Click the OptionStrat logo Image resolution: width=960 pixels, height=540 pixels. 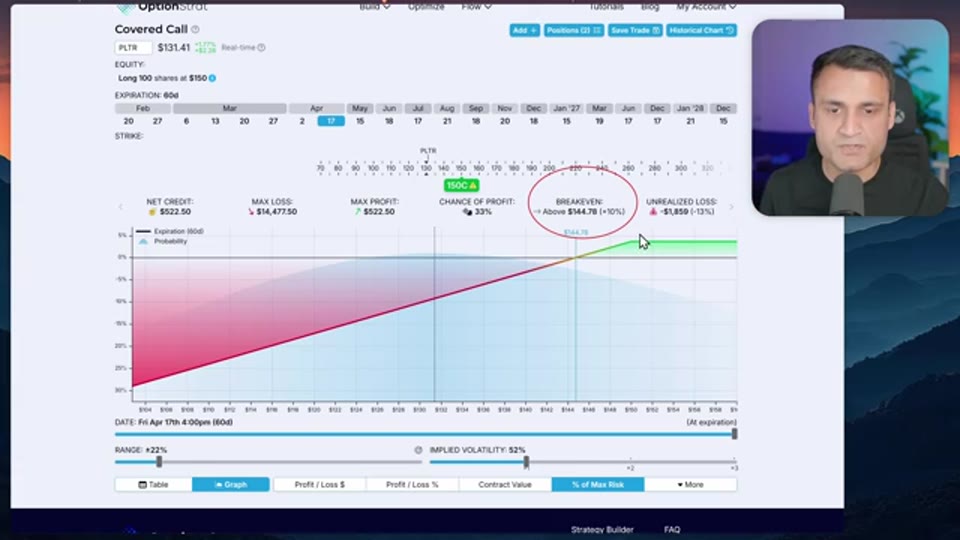coord(162,7)
